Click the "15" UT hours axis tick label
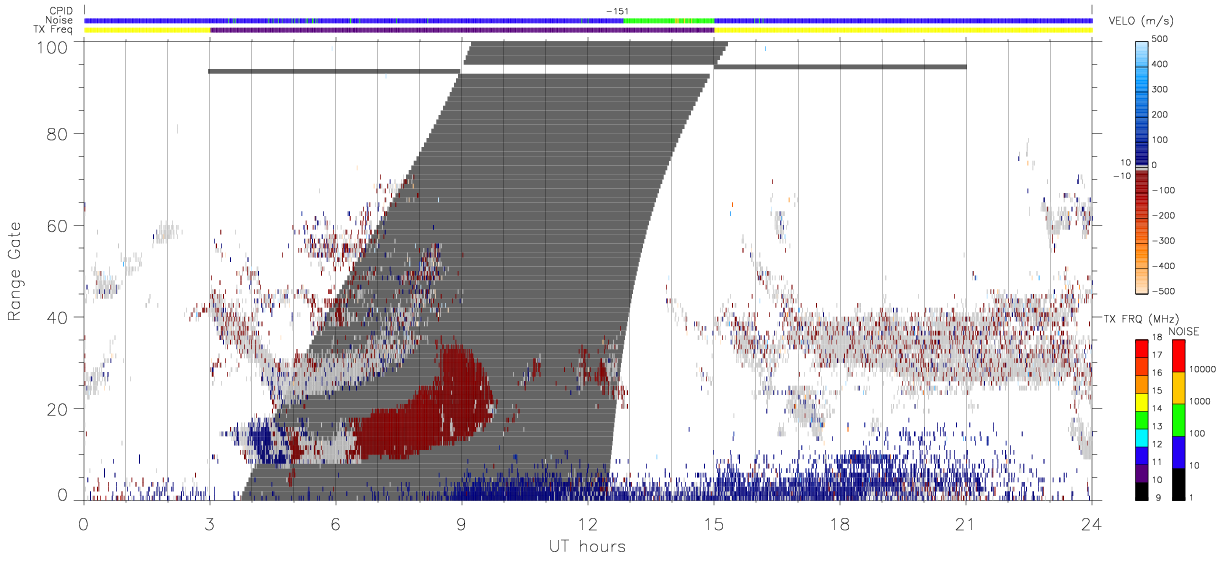This screenshot has width=1228, height=567. coord(713,522)
